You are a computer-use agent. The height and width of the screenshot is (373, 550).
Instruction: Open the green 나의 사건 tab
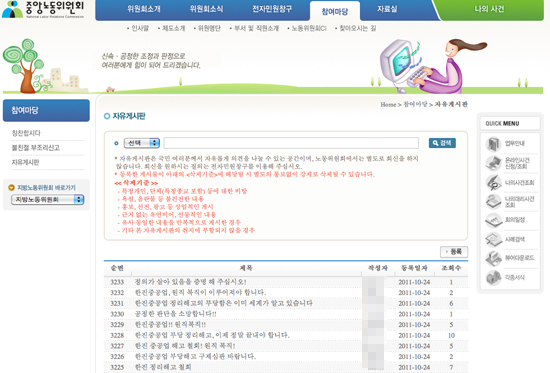pos(489,9)
